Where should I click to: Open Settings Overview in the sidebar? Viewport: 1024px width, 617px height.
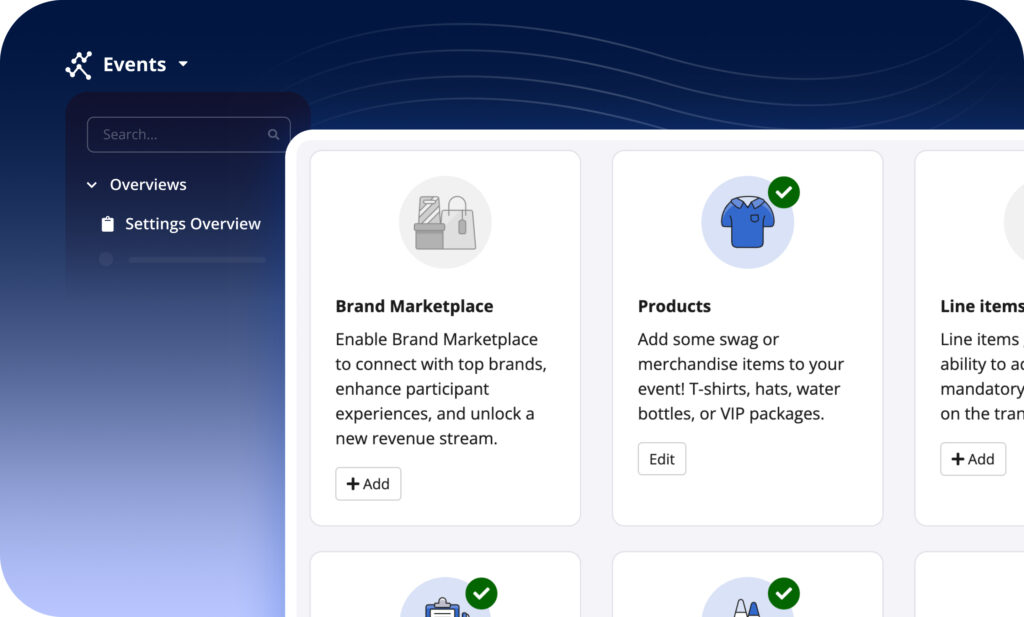(192, 224)
